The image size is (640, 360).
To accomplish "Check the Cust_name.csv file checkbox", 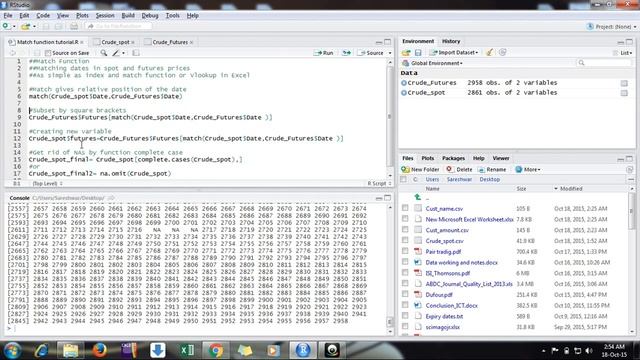I will tap(405, 208).
